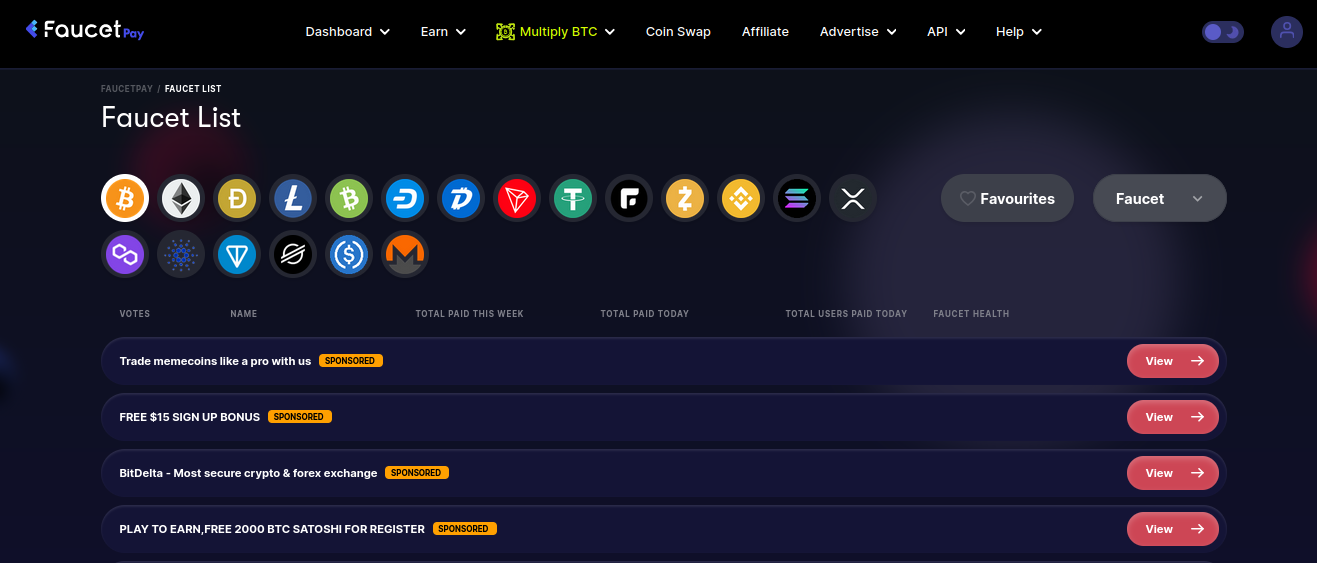Expand the Advertise menu
This screenshot has height=563, width=1317.
(x=858, y=32)
